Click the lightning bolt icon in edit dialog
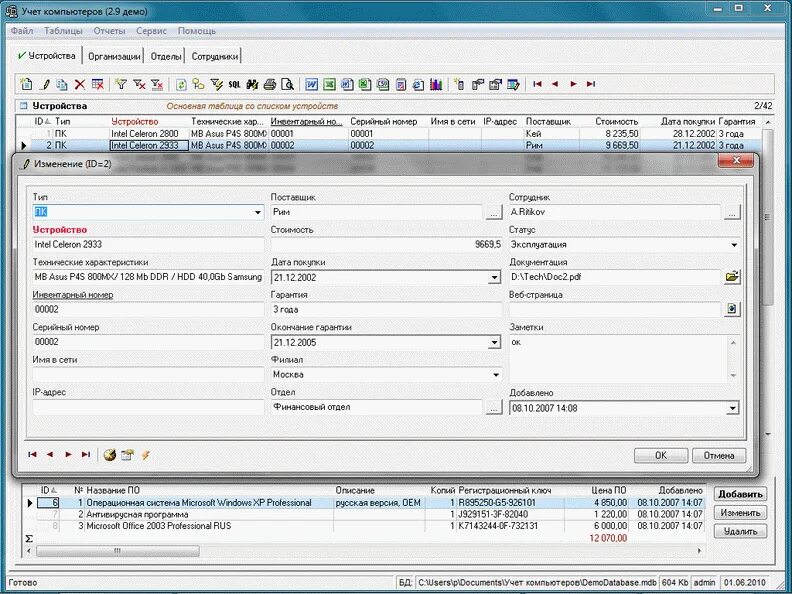 pyautogui.click(x=145, y=455)
